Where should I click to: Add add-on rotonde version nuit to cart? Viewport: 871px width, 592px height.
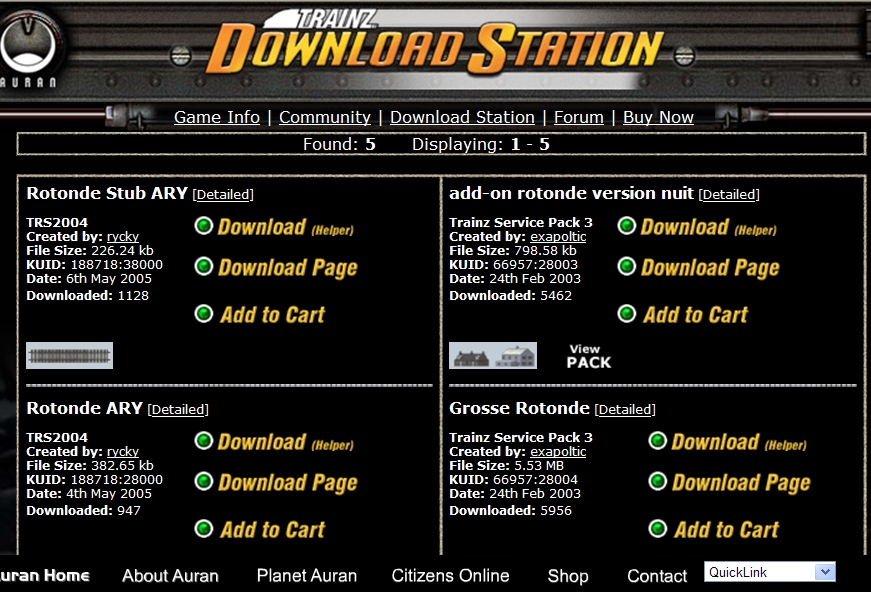click(x=683, y=314)
